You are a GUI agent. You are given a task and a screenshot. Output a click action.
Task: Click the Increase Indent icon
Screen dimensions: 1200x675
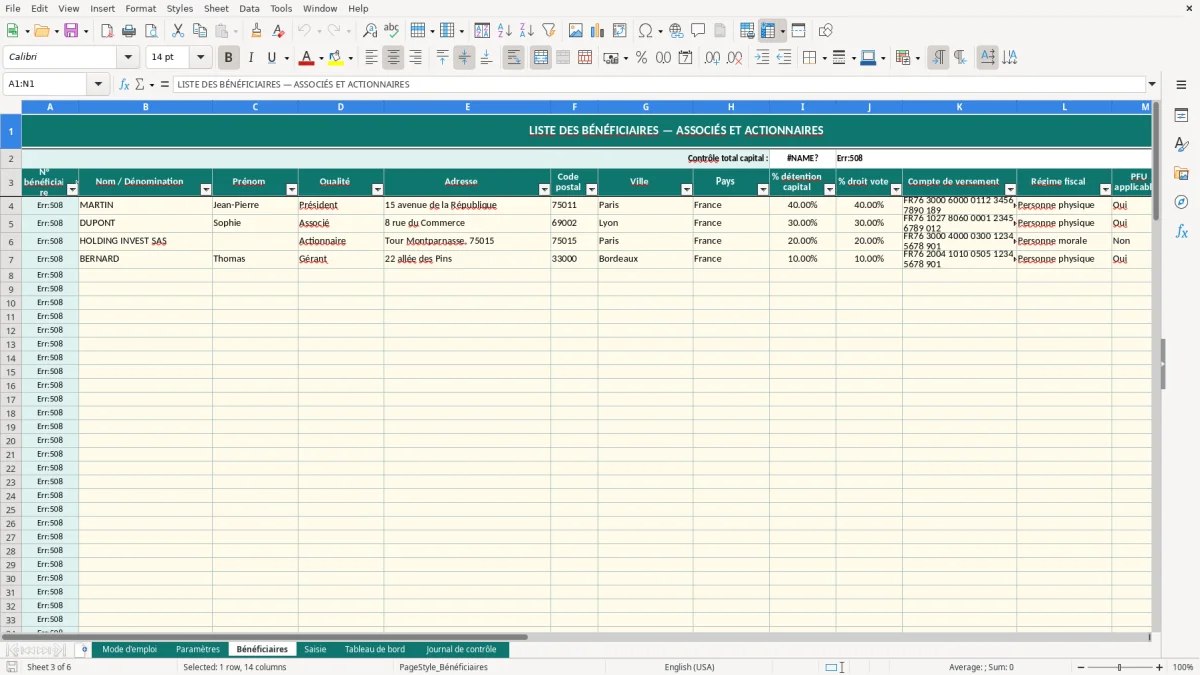click(762, 58)
